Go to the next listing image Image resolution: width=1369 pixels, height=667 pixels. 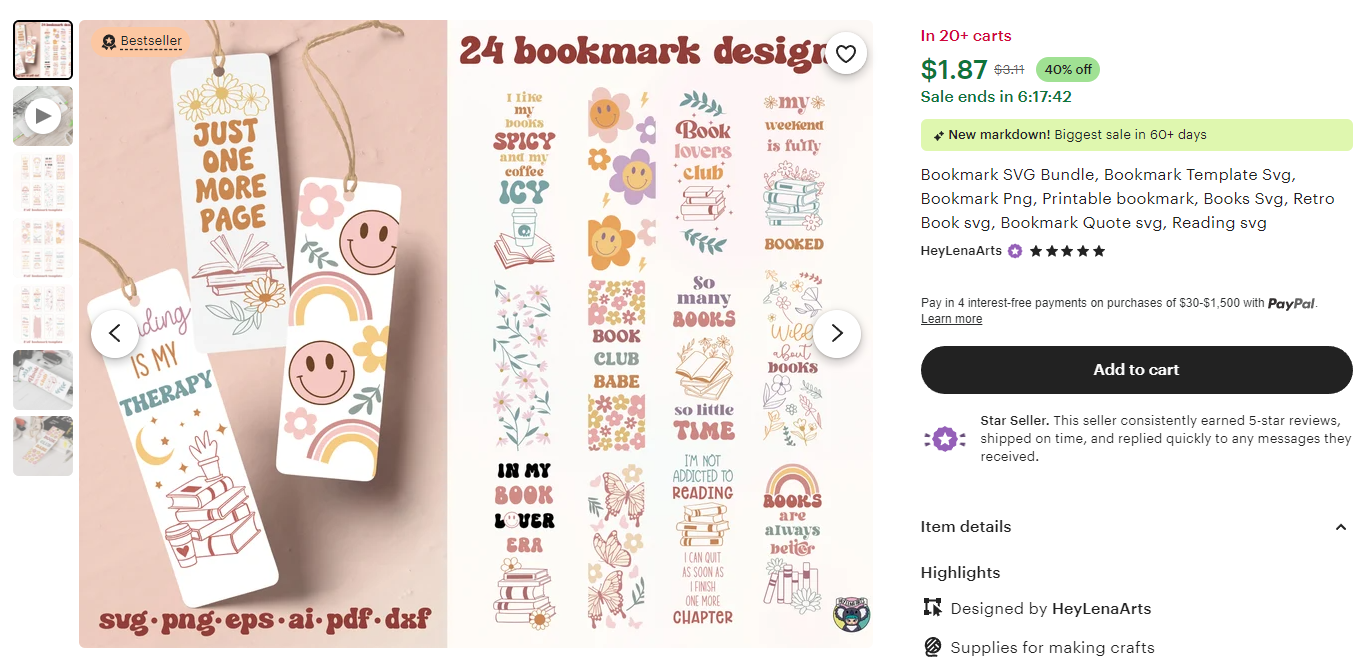837,333
